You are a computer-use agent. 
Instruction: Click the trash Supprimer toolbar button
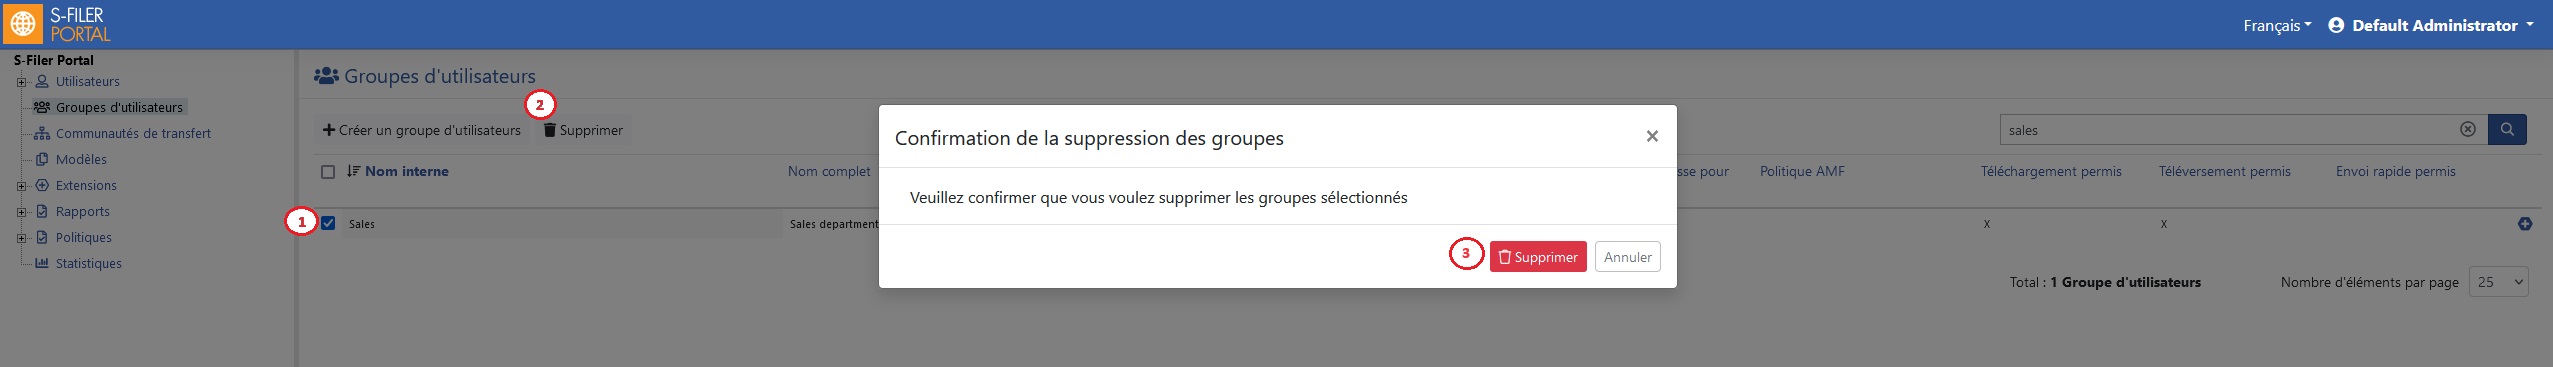click(582, 130)
